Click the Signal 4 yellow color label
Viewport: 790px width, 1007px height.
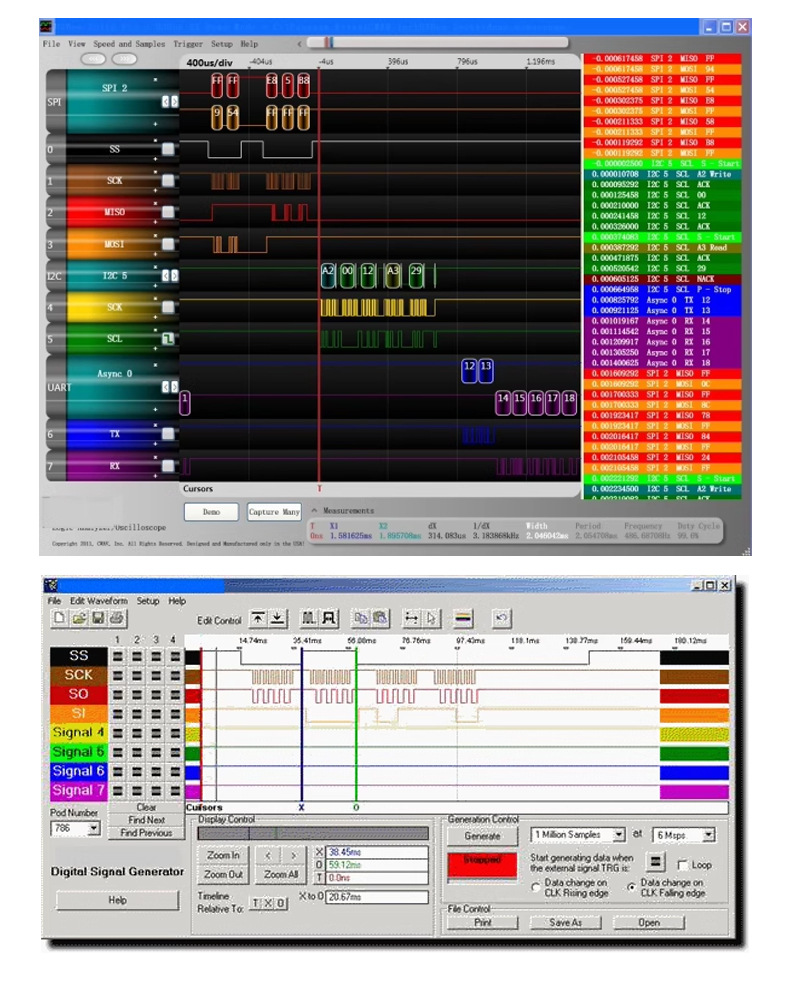coord(78,732)
